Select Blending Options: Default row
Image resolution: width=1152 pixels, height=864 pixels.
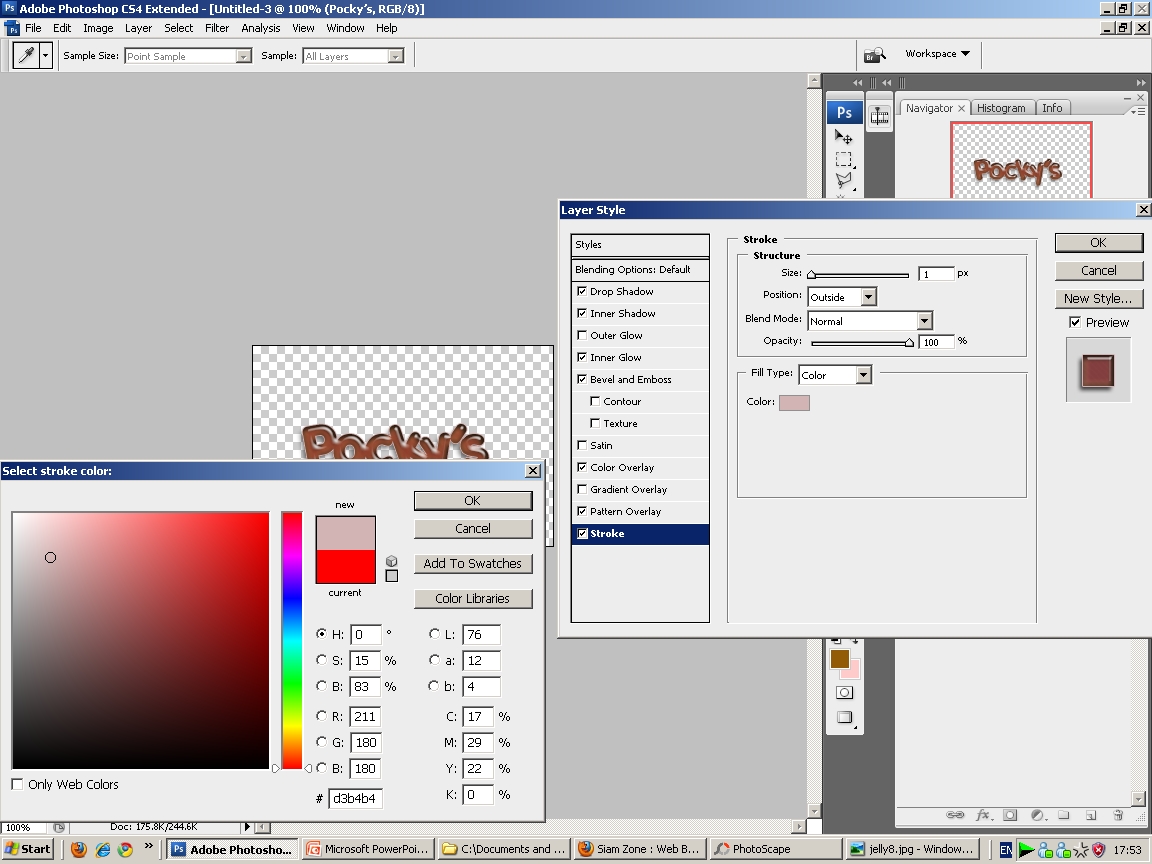click(640, 270)
